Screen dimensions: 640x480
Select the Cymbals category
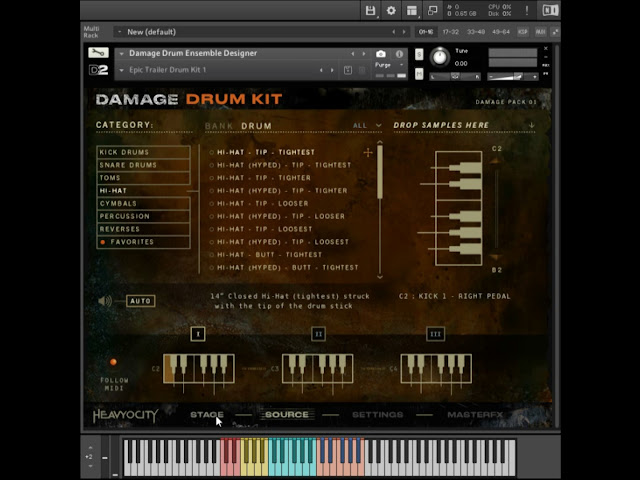pos(143,204)
